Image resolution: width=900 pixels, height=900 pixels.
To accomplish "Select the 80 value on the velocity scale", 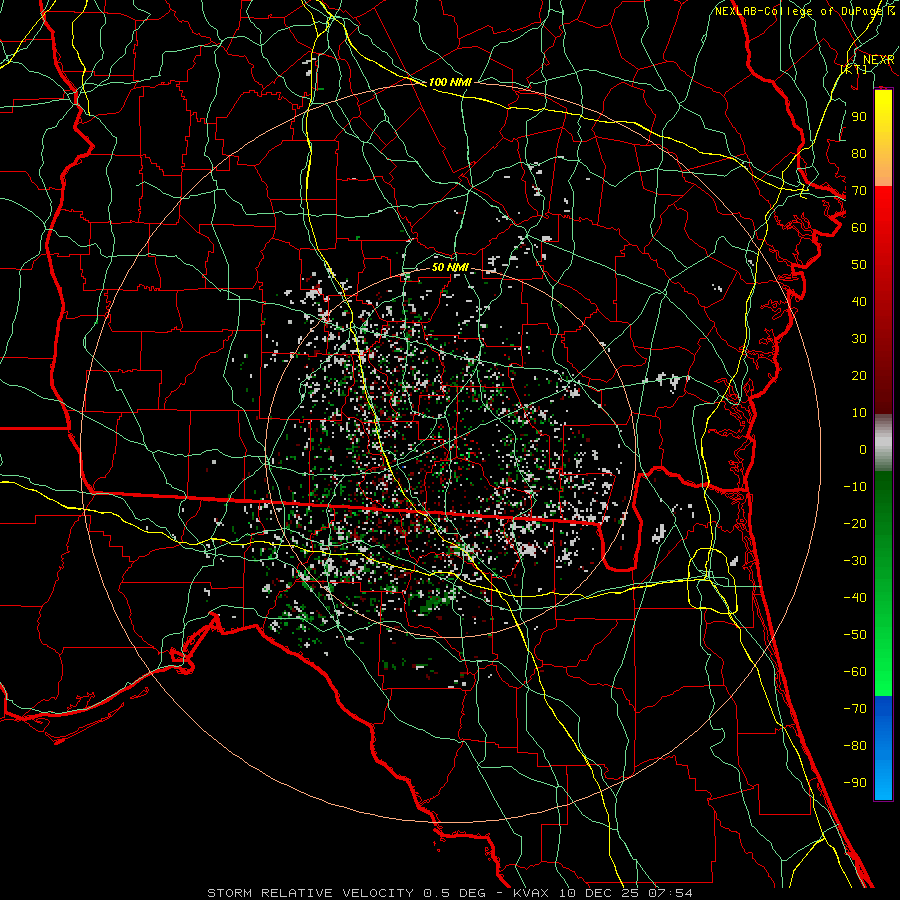I will pyautogui.click(x=859, y=153).
